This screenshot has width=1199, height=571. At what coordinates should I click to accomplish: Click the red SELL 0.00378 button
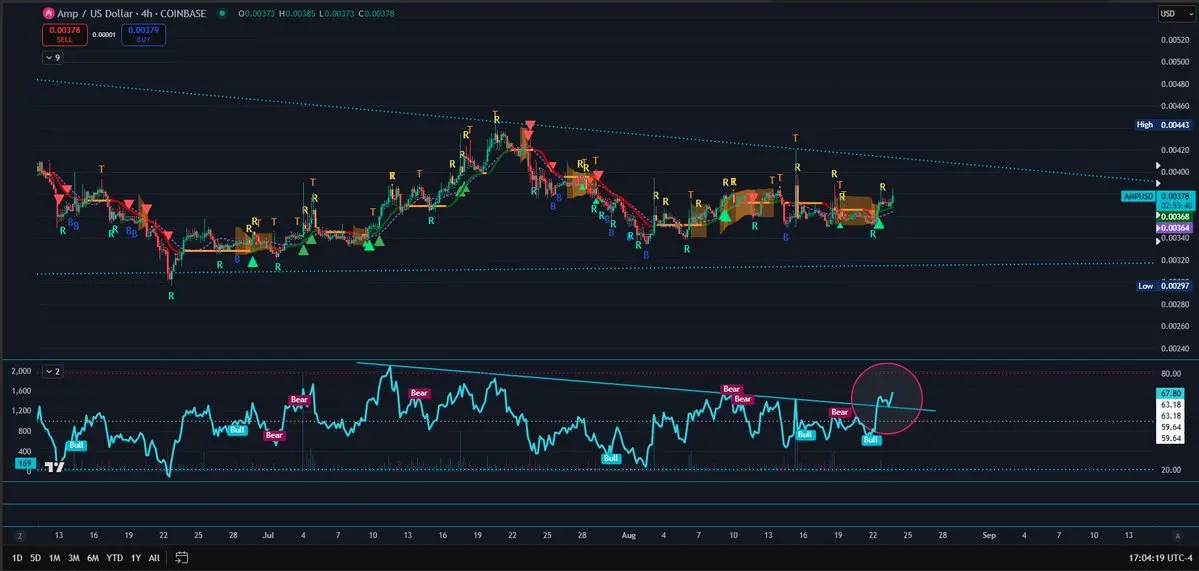[x=64, y=34]
